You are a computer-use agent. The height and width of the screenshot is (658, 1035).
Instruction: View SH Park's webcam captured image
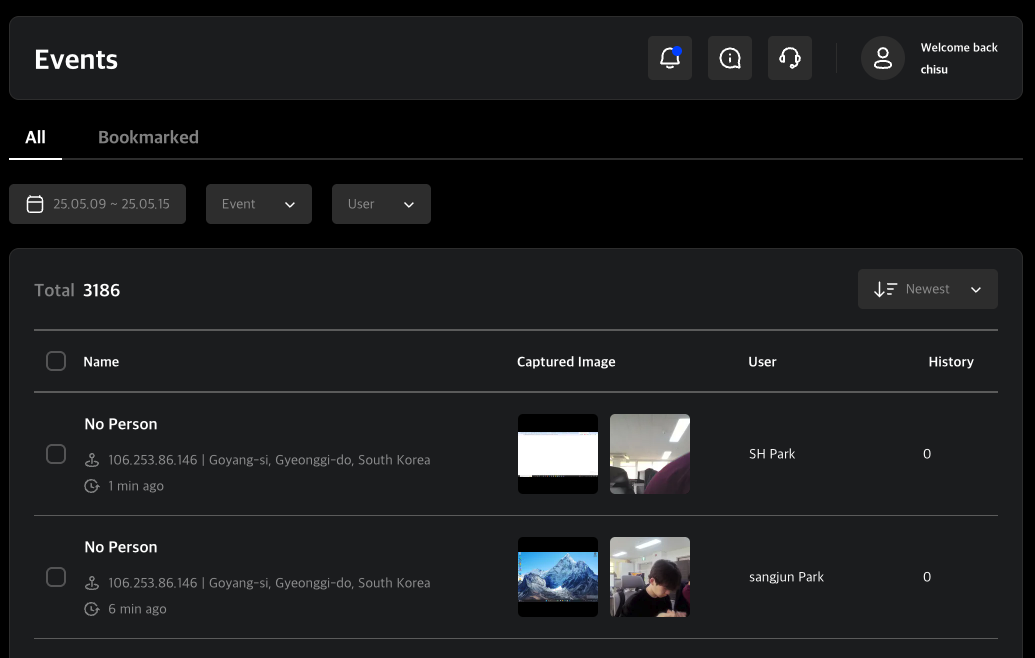coord(650,454)
